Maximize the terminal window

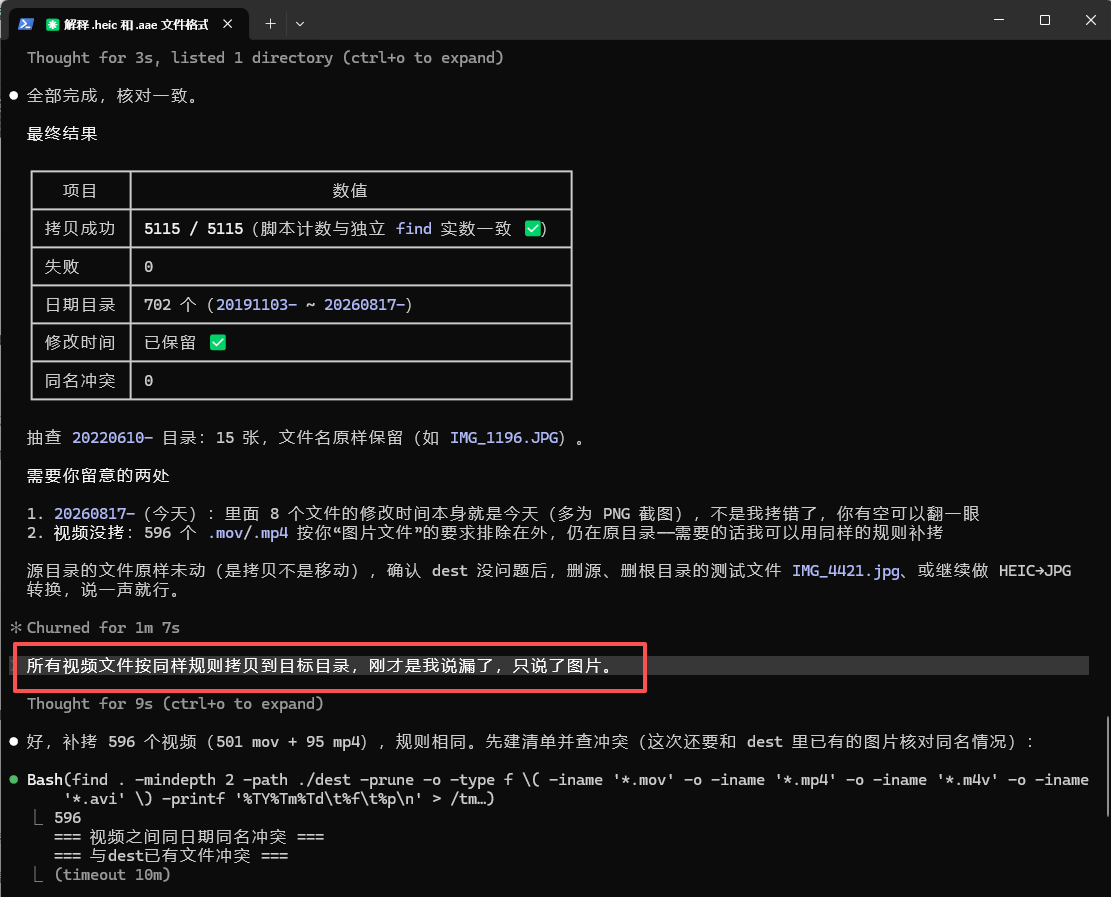tap(1044, 21)
